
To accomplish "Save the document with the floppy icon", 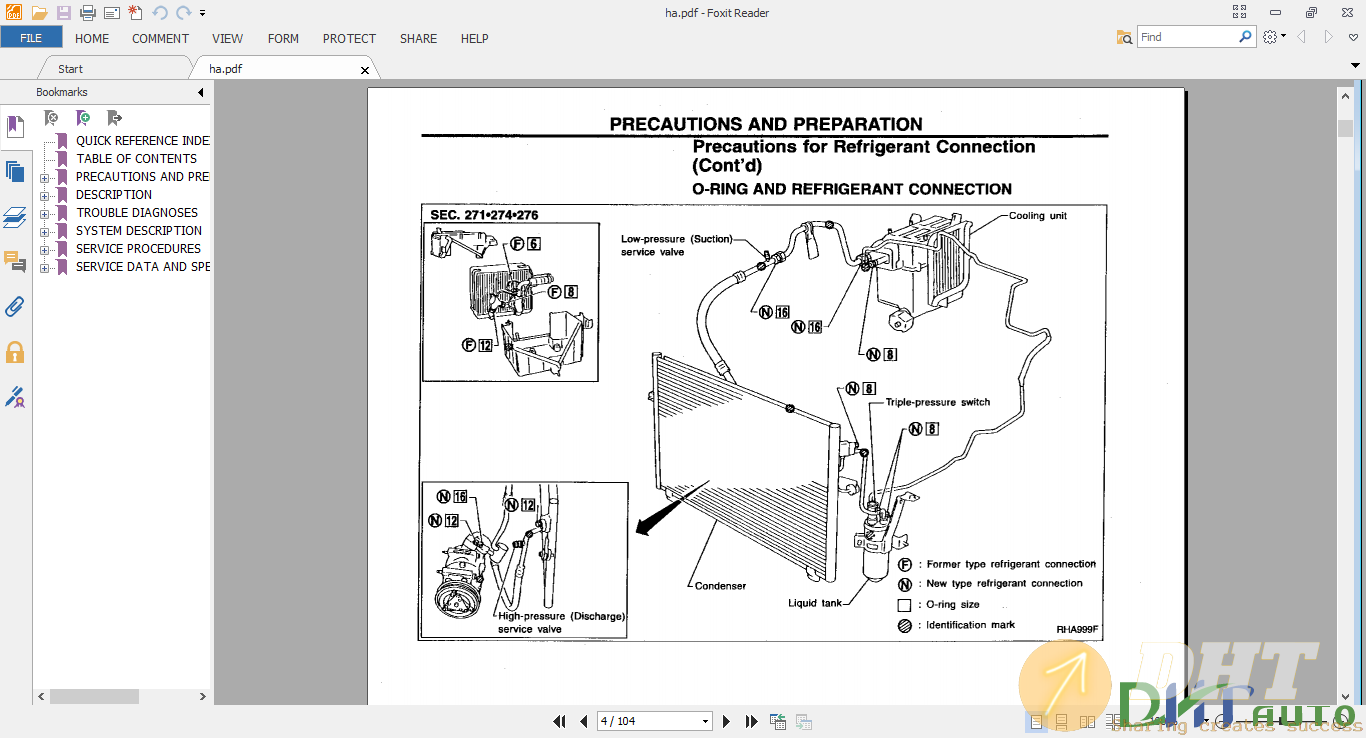I will pos(64,13).
